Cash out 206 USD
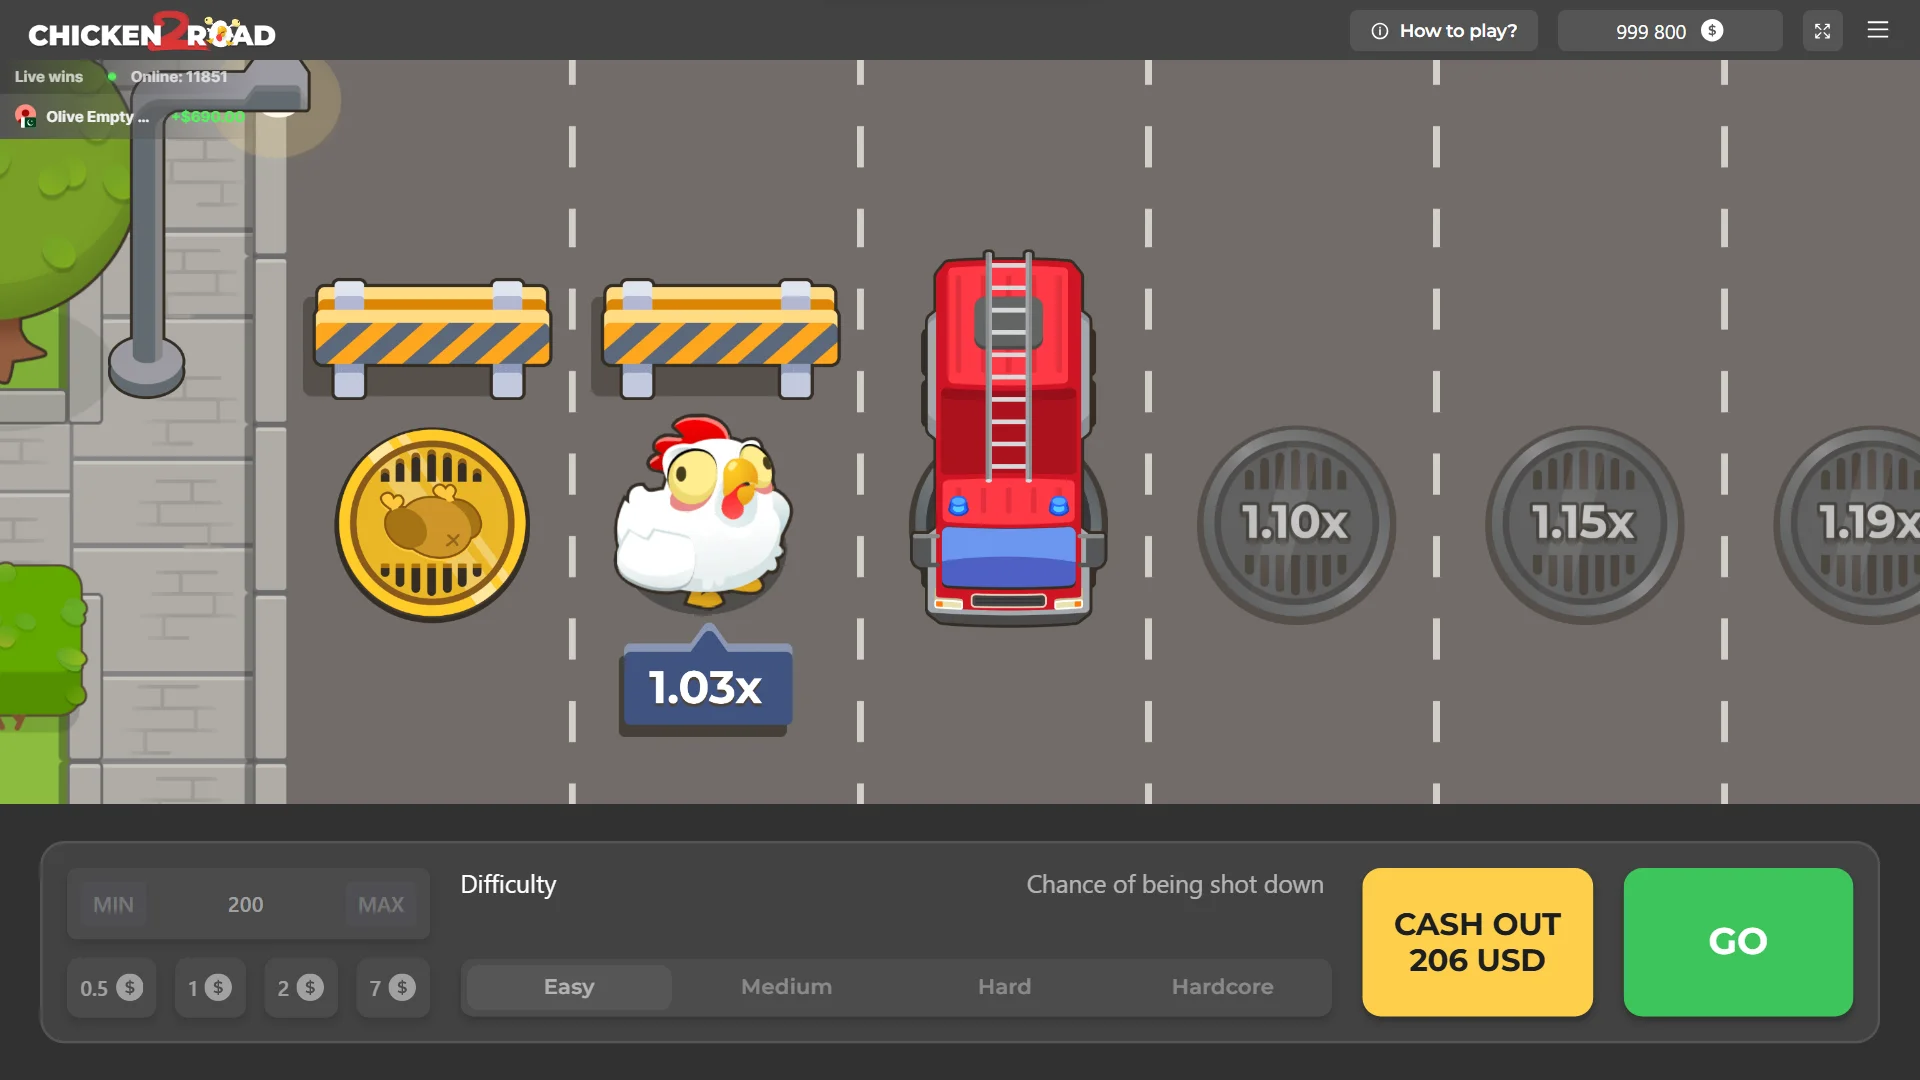Viewport: 1920px width, 1080px height. (x=1477, y=942)
